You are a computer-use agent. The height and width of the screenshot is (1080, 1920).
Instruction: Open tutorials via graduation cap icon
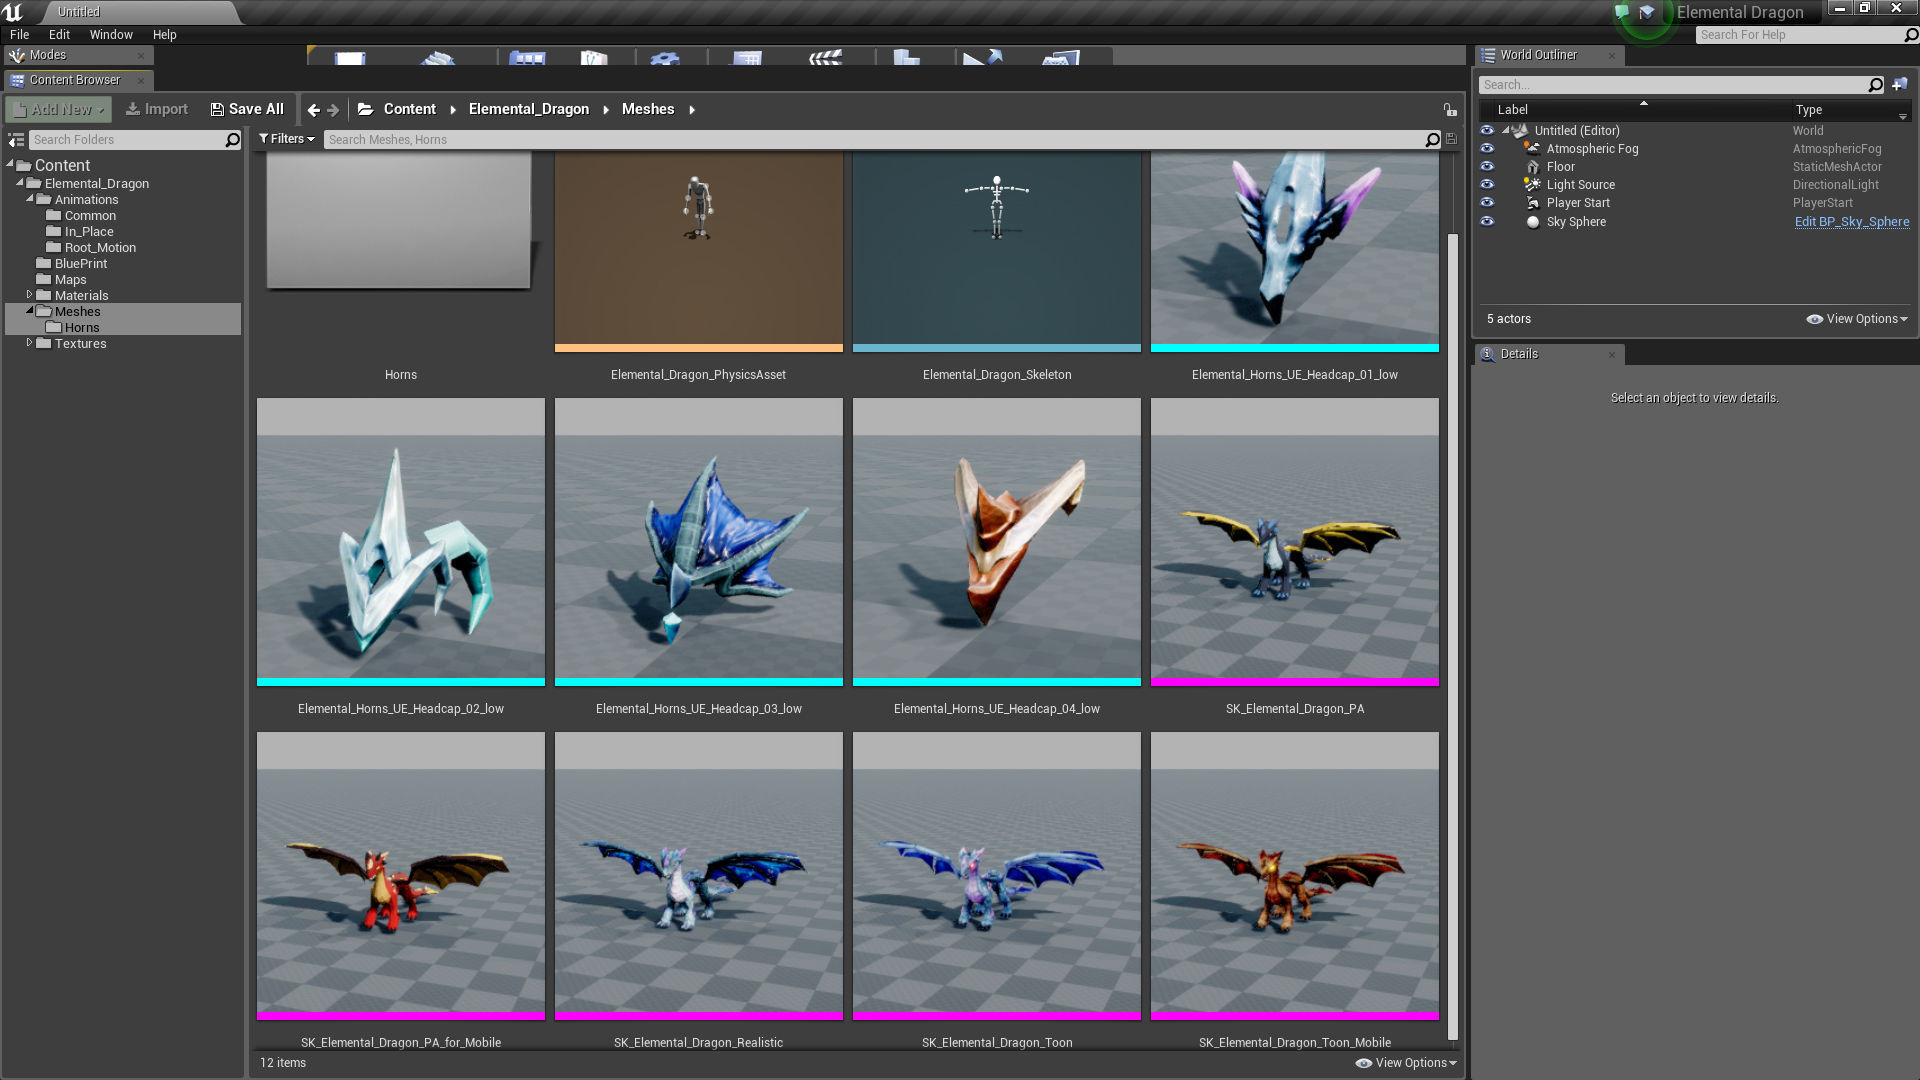click(1647, 12)
